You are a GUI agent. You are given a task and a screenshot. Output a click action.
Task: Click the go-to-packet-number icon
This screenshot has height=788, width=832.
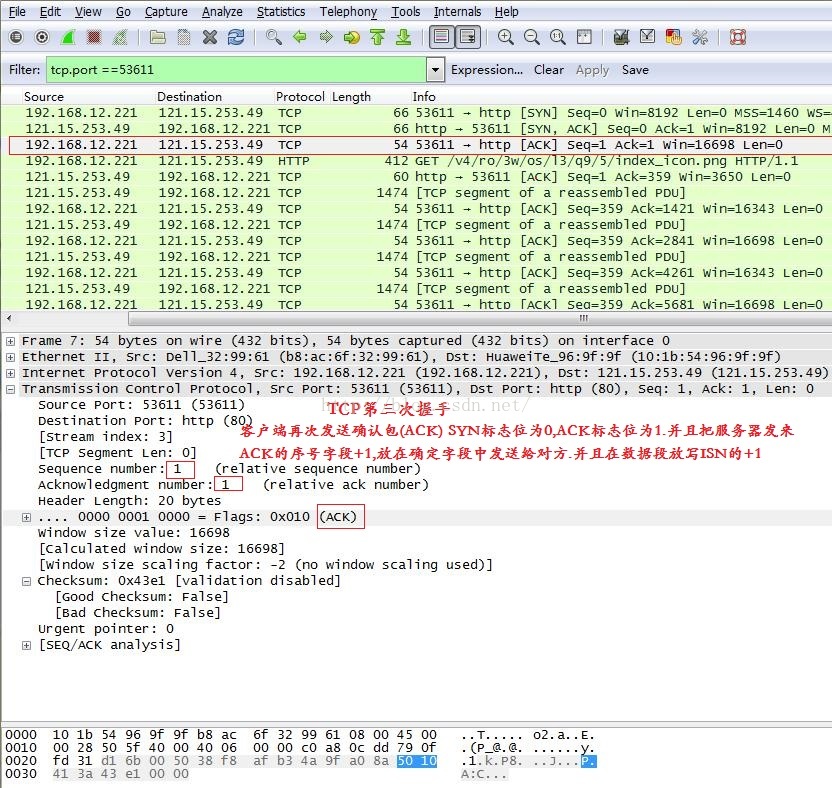coord(351,37)
